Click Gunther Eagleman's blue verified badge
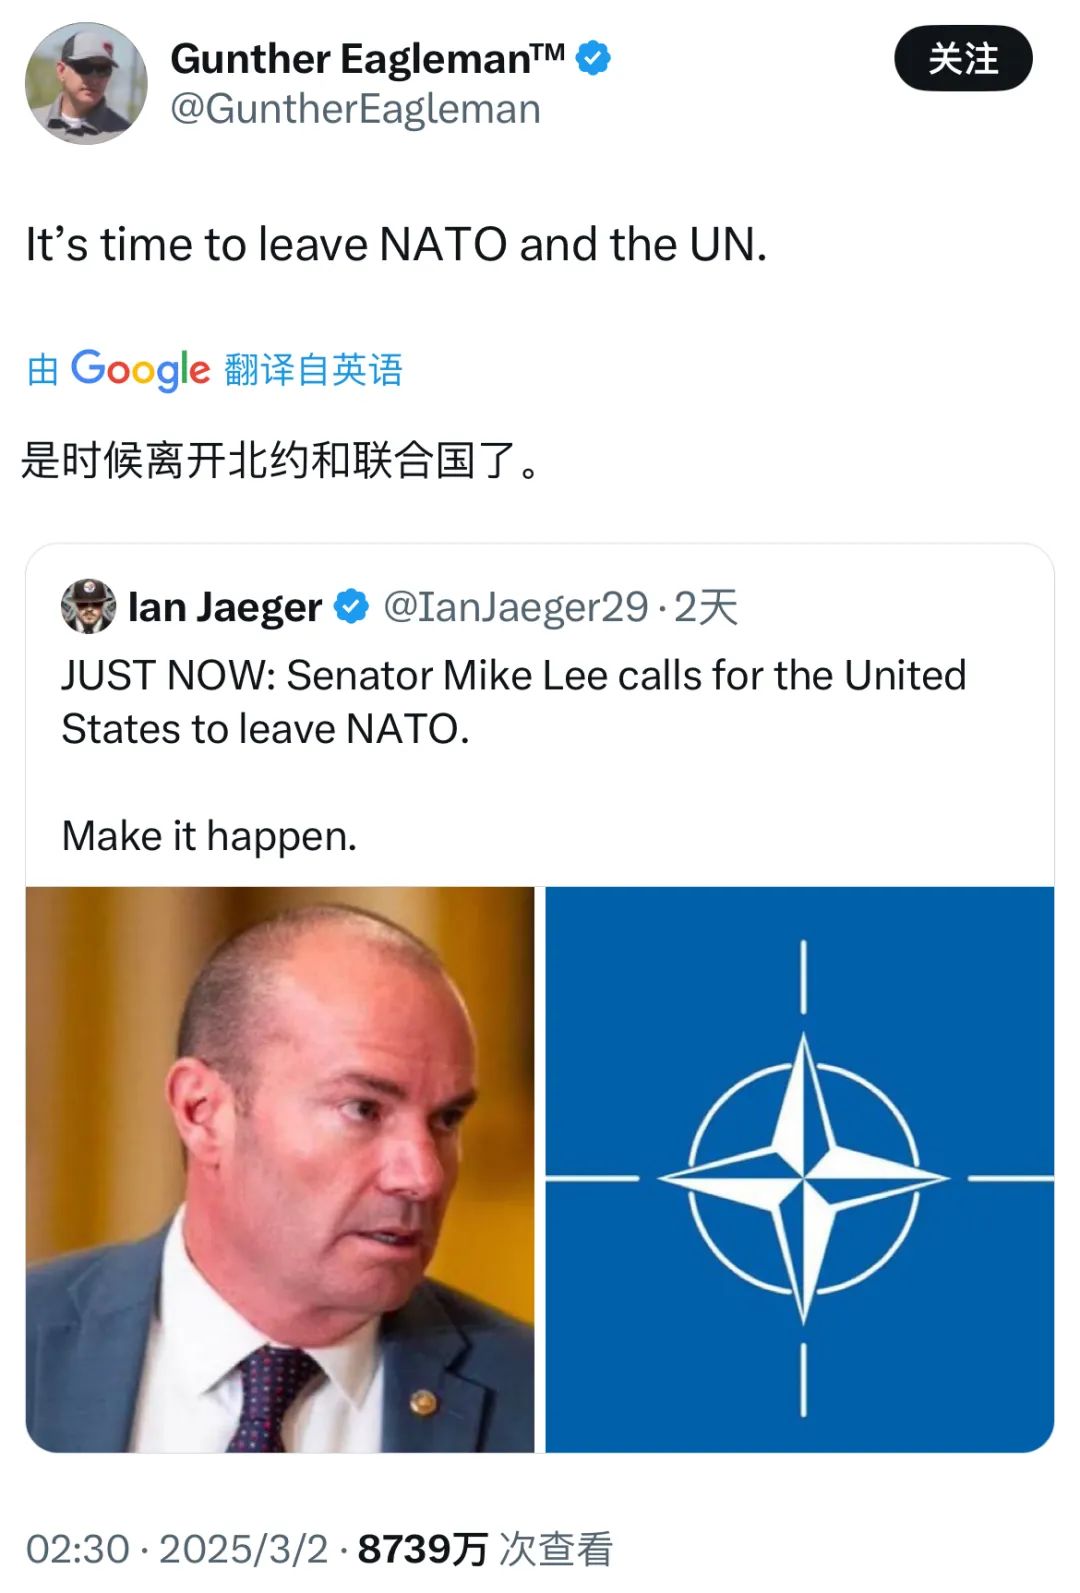Screen dimensions: 1080x1593 (594, 58)
